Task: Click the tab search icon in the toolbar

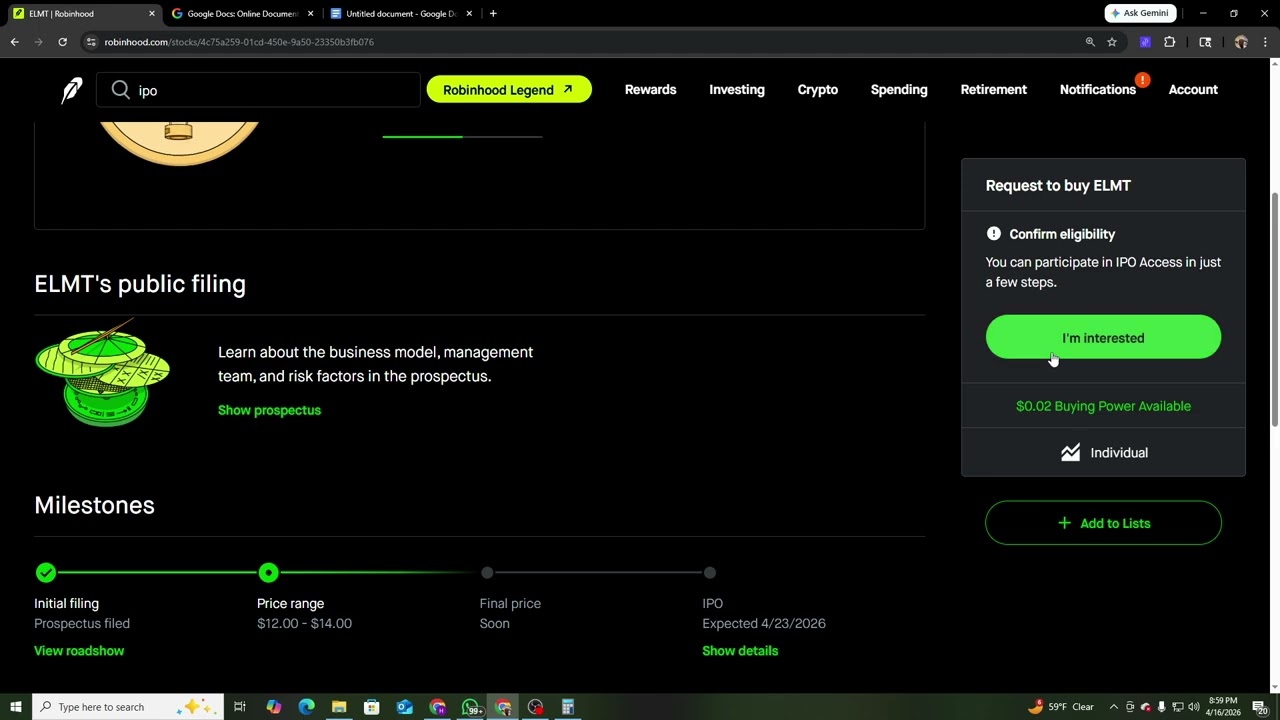Action: 1205,42
